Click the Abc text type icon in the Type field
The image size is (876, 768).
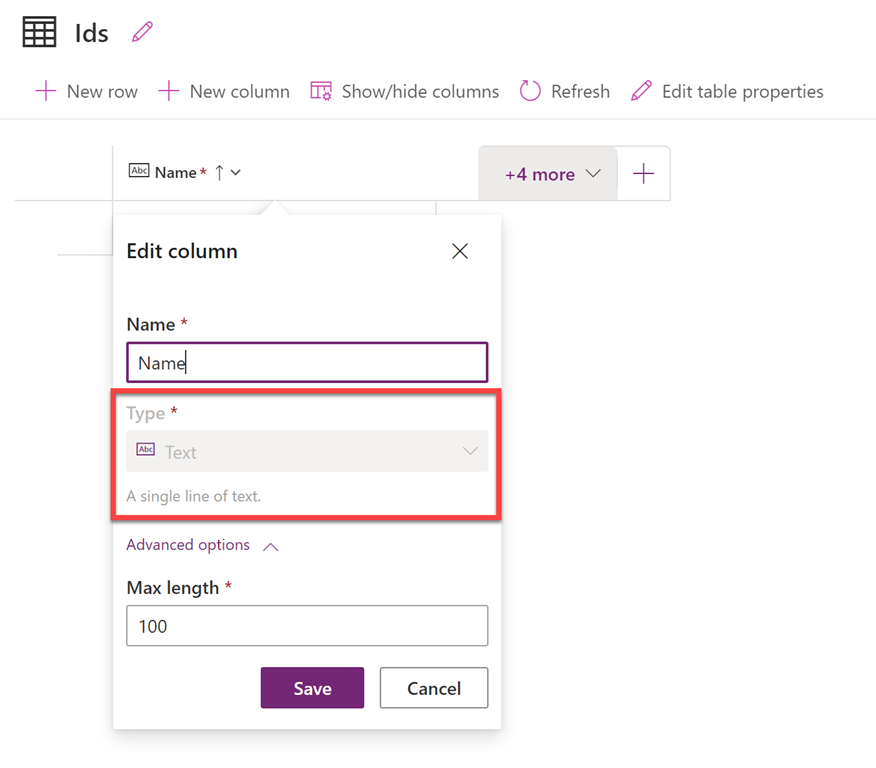click(146, 451)
